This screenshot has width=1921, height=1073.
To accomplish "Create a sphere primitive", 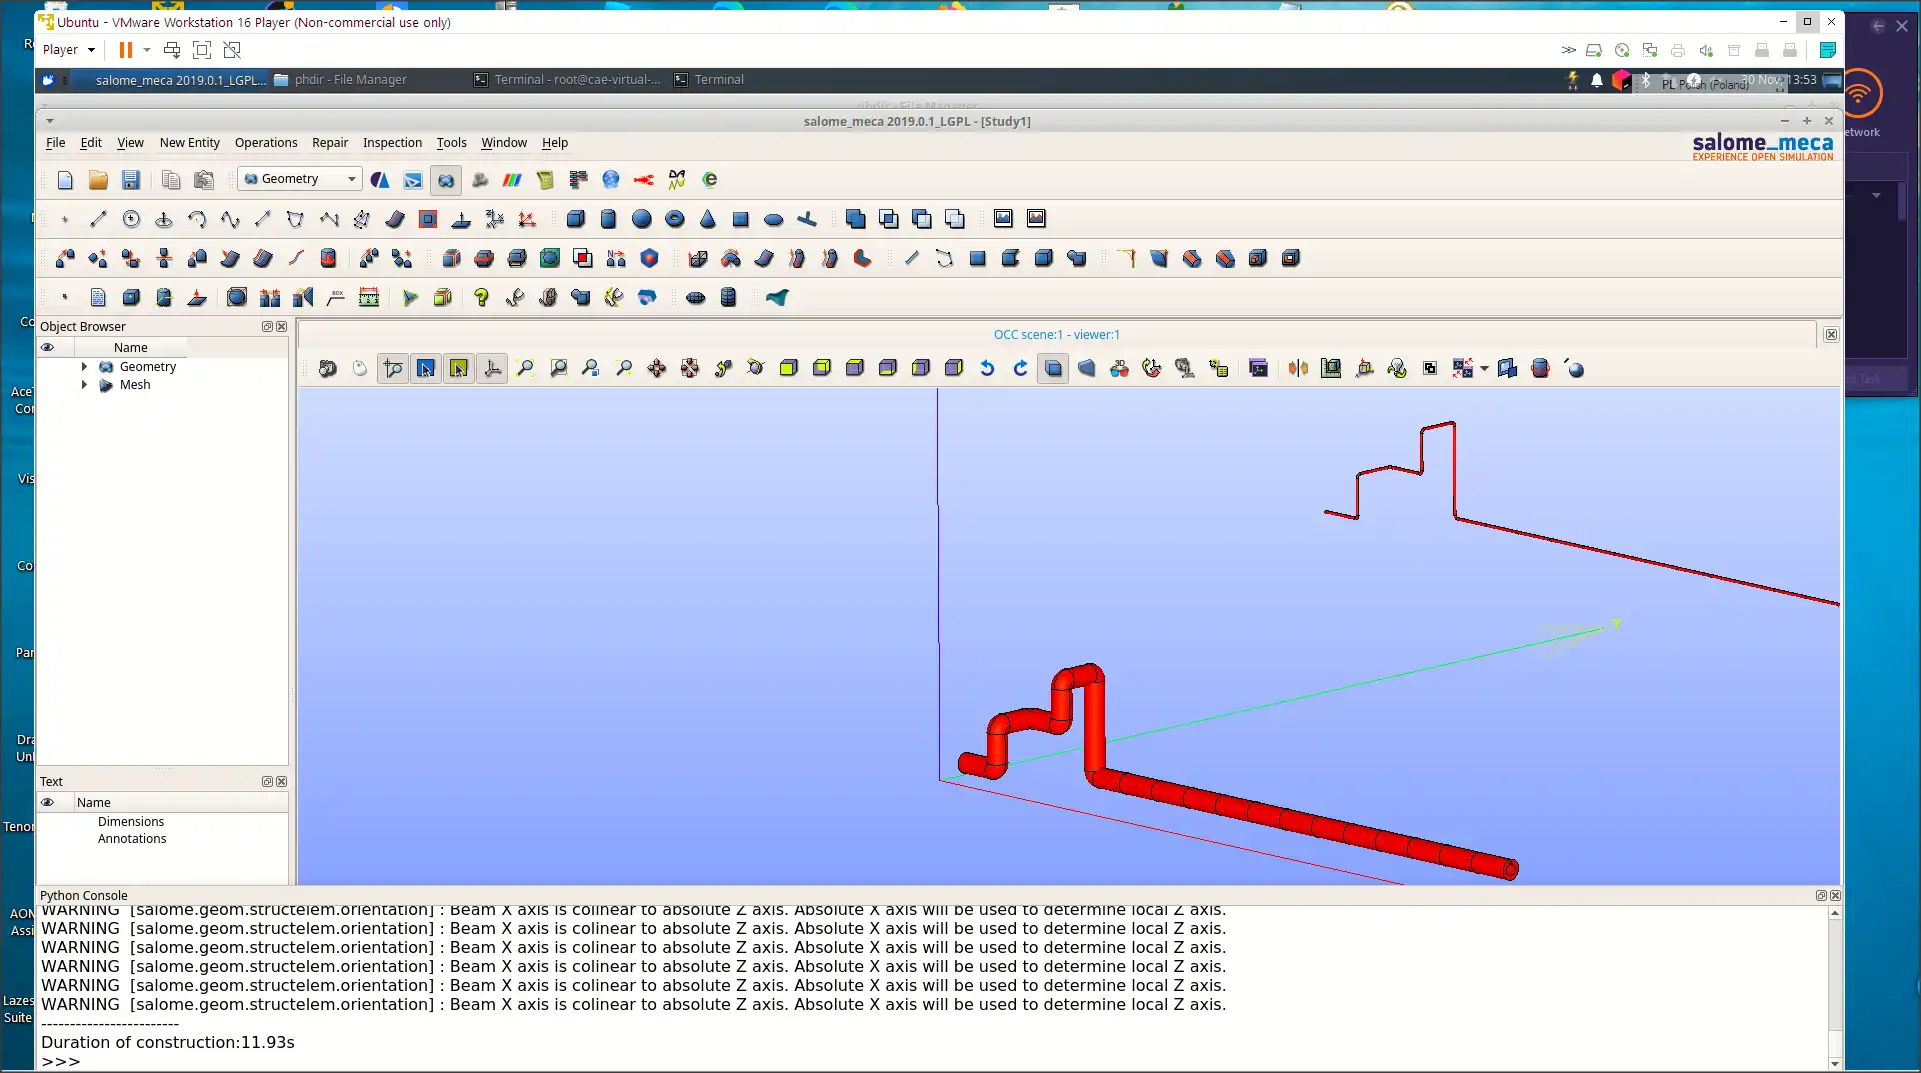I will tap(641, 219).
